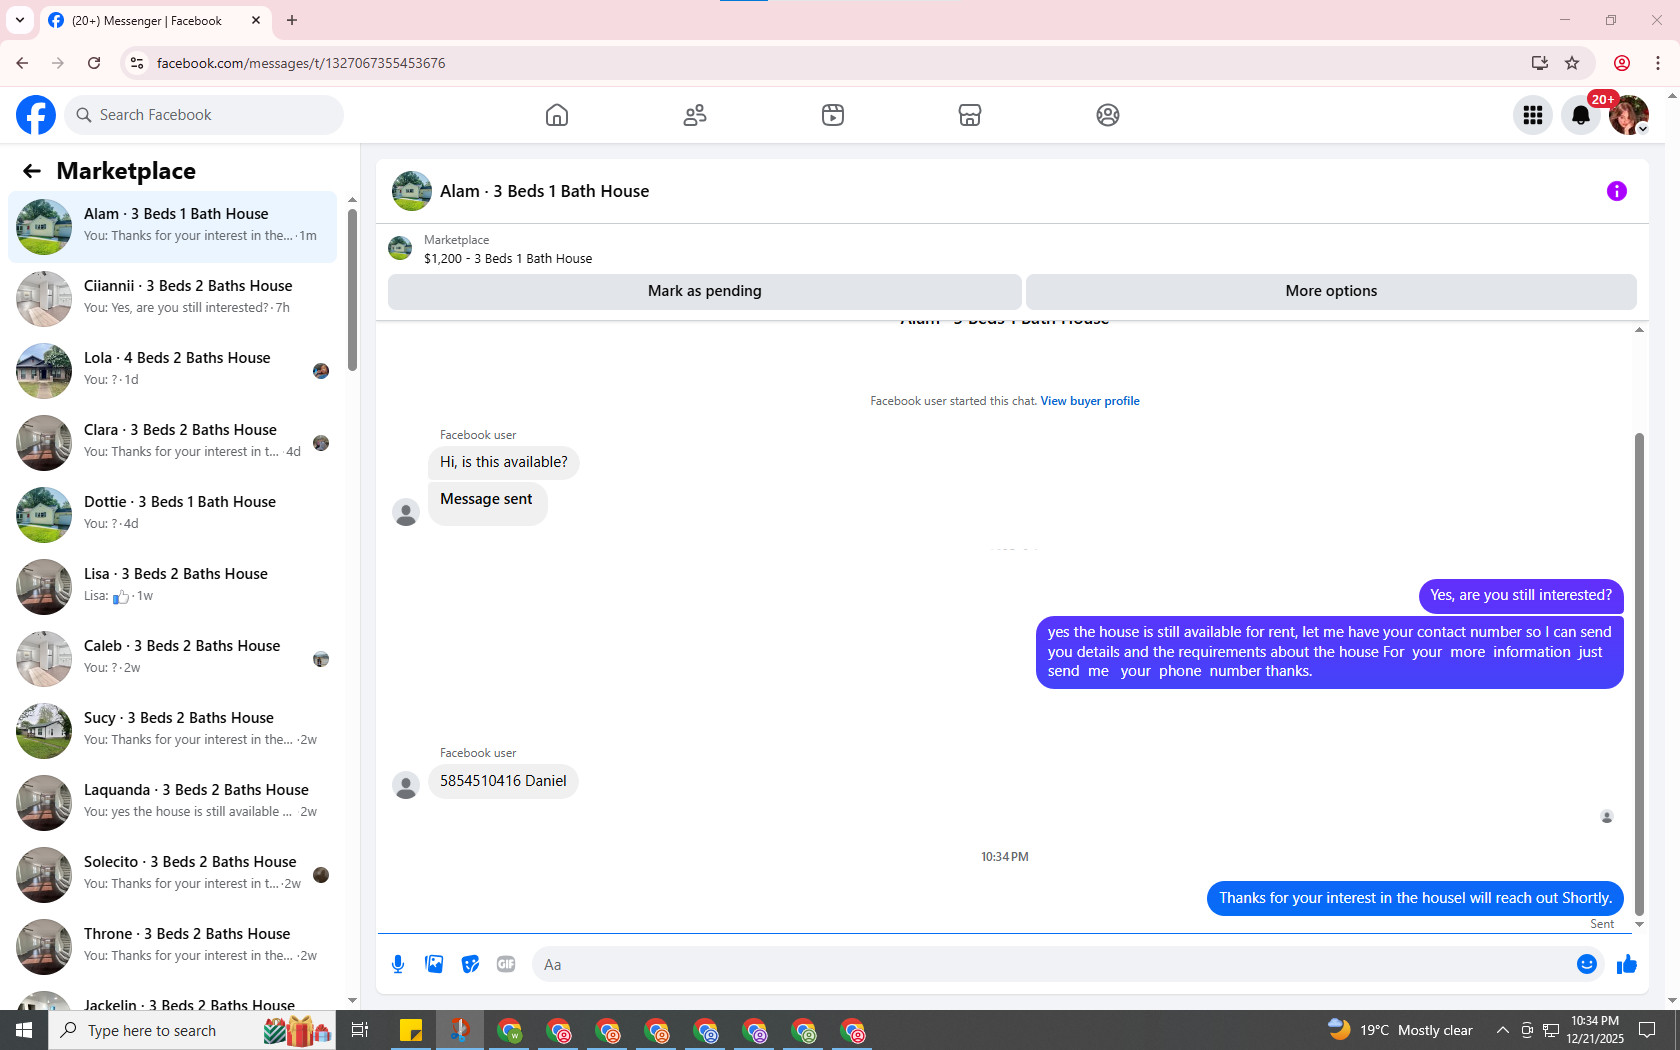The height and width of the screenshot is (1050, 1680).
Task: Open the Facebook menu grid icon
Action: point(1533,115)
